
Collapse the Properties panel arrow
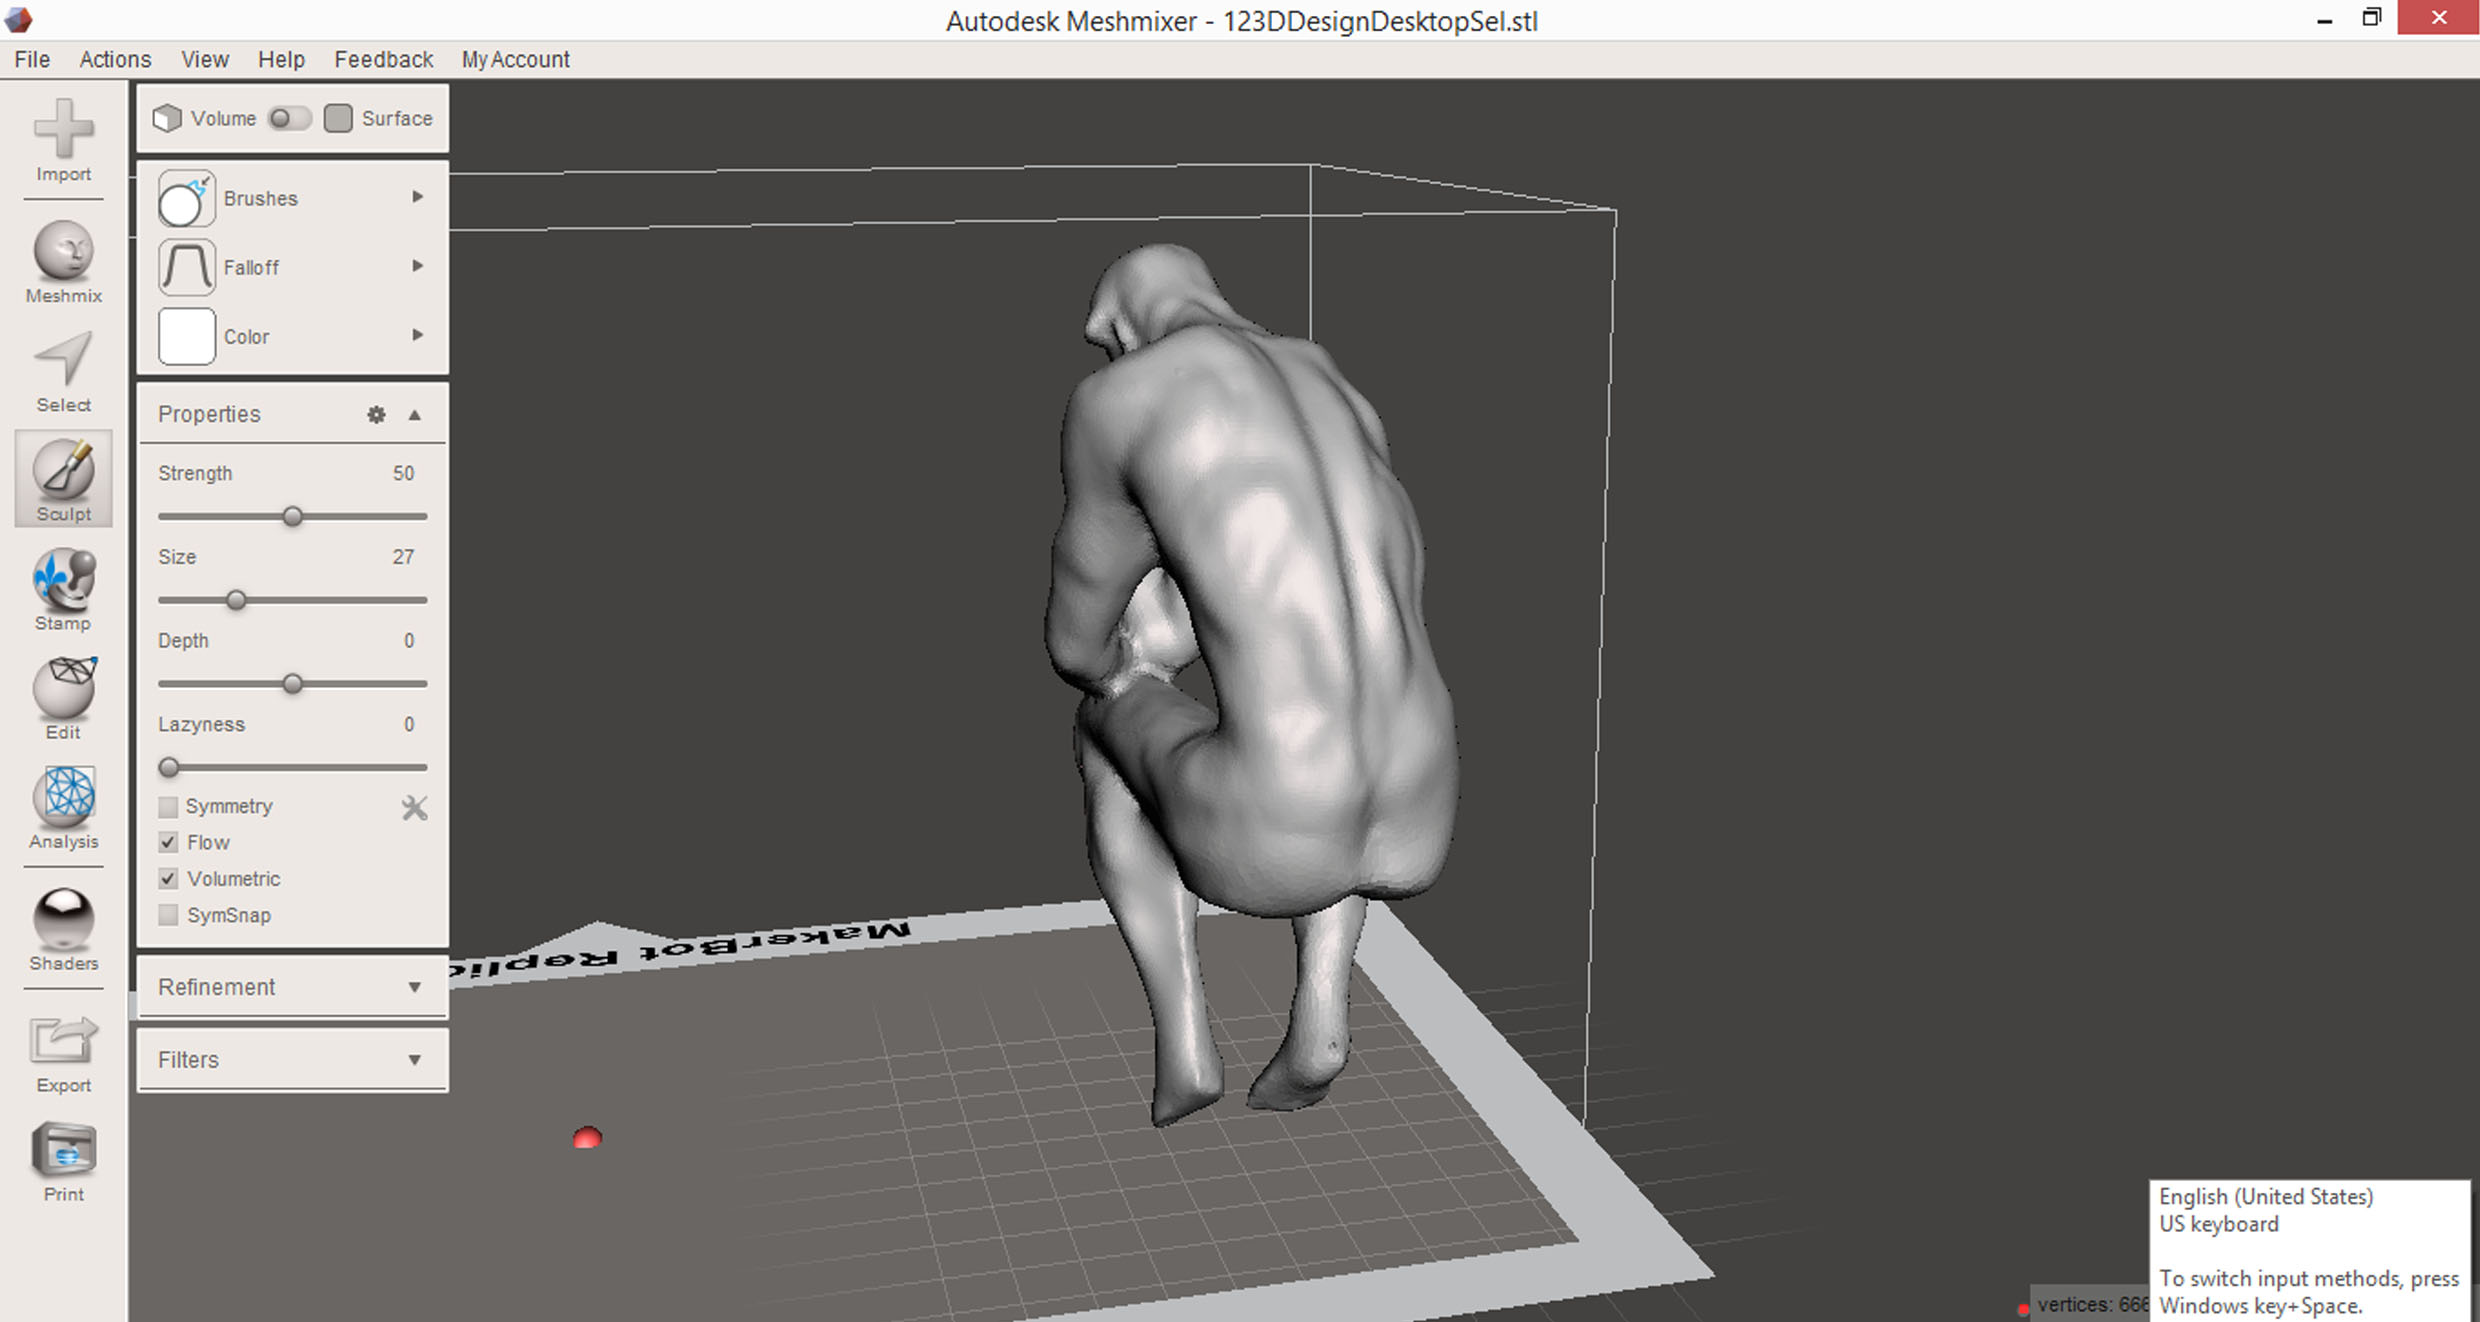click(x=414, y=414)
